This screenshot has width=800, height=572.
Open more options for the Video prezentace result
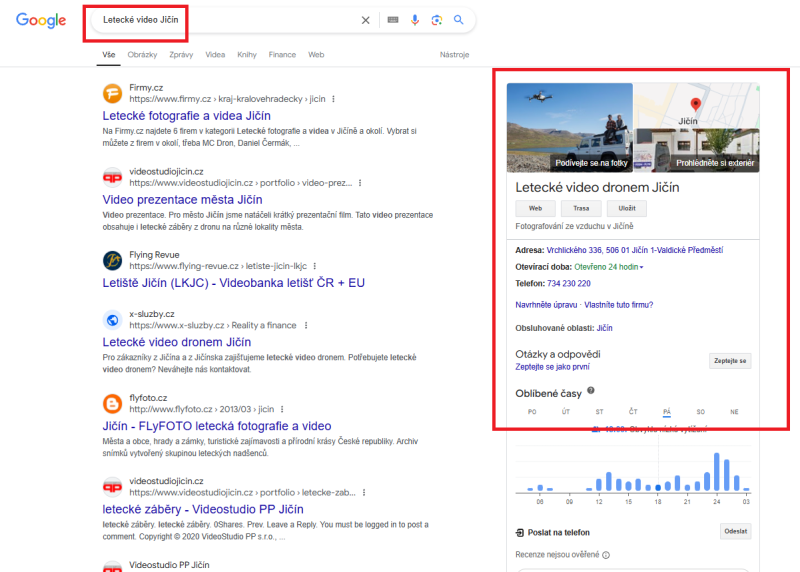360,183
